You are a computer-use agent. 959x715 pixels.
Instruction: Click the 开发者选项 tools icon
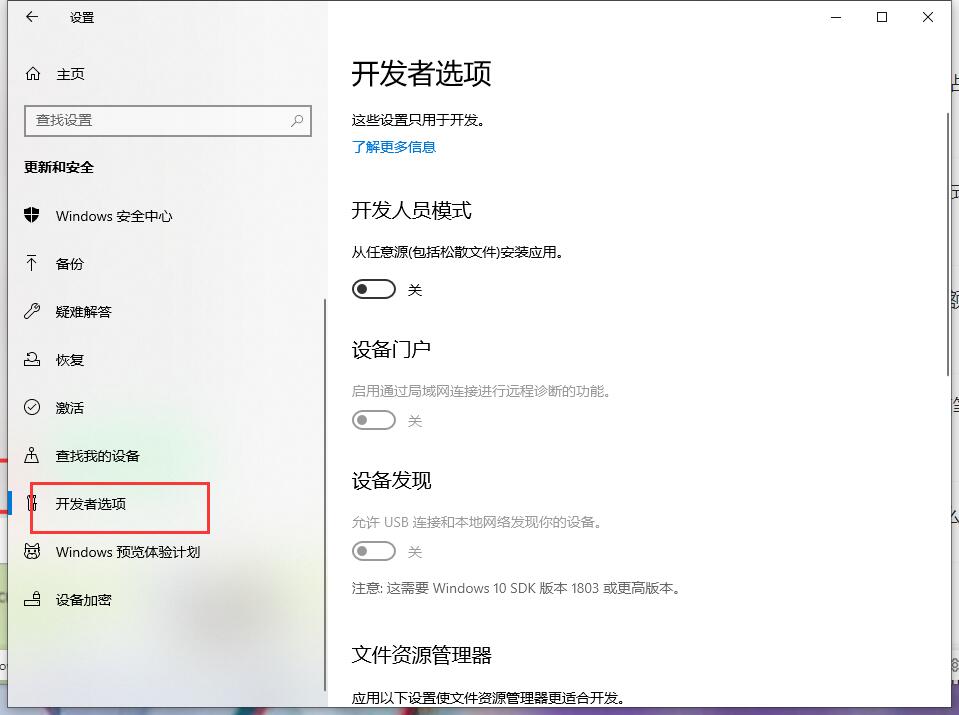pyautogui.click(x=32, y=503)
